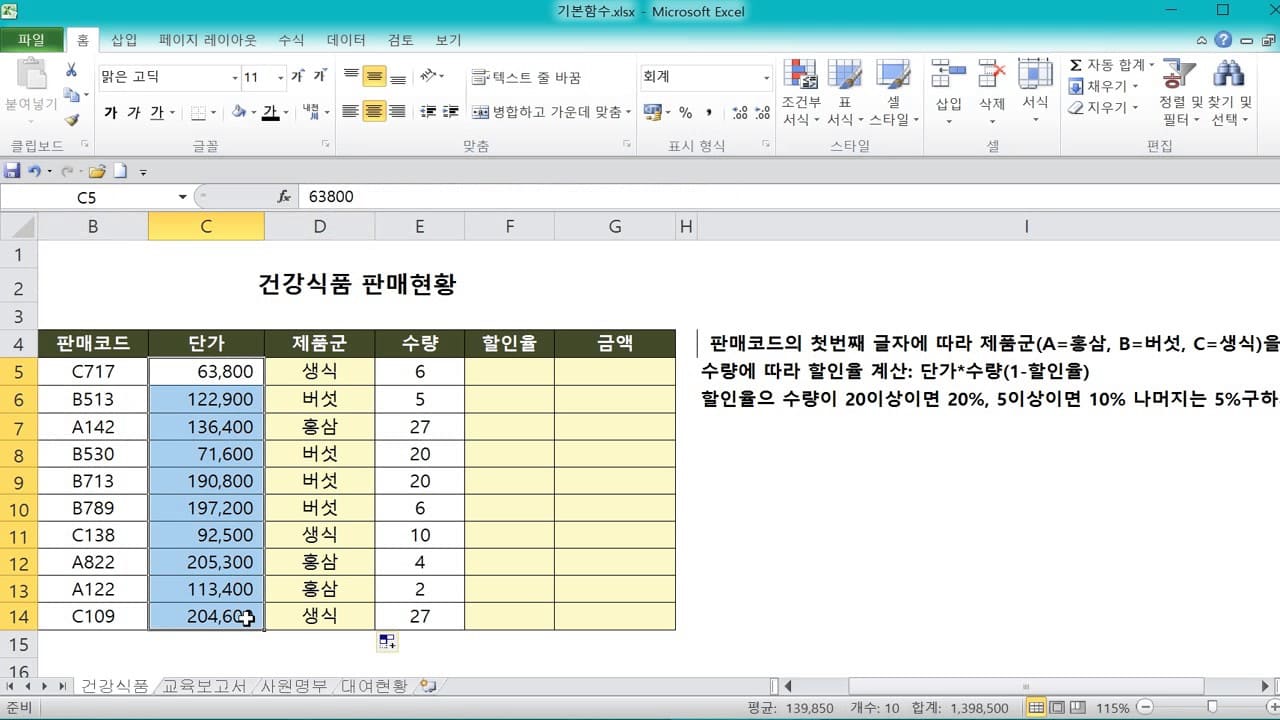Expand the AutoSum (자동 합계) dropdown arrow
This screenshot has height=720, width=1280.
[1152, 65]
